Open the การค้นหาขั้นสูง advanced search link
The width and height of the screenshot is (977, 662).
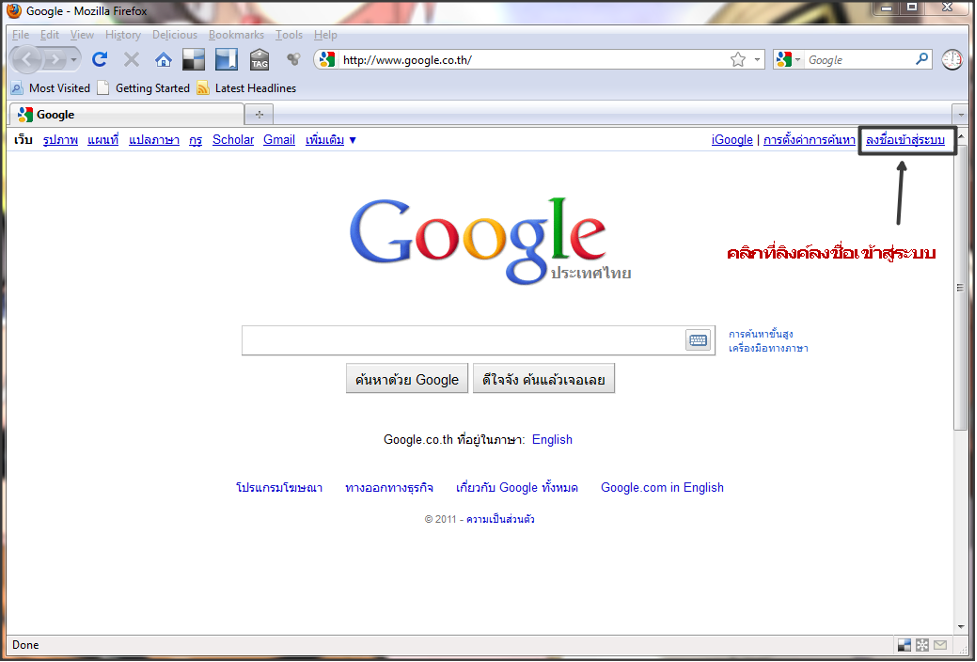click(x=761, y=334)
